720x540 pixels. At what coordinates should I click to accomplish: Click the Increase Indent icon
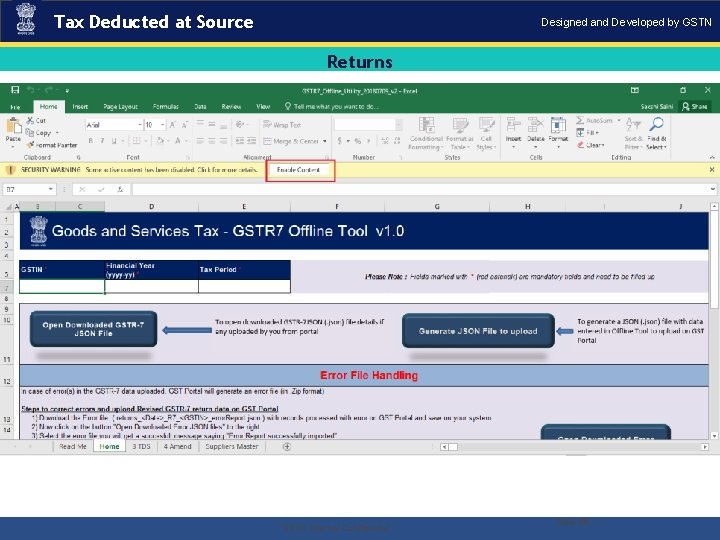pyautogui.click(x=252, y=141)
